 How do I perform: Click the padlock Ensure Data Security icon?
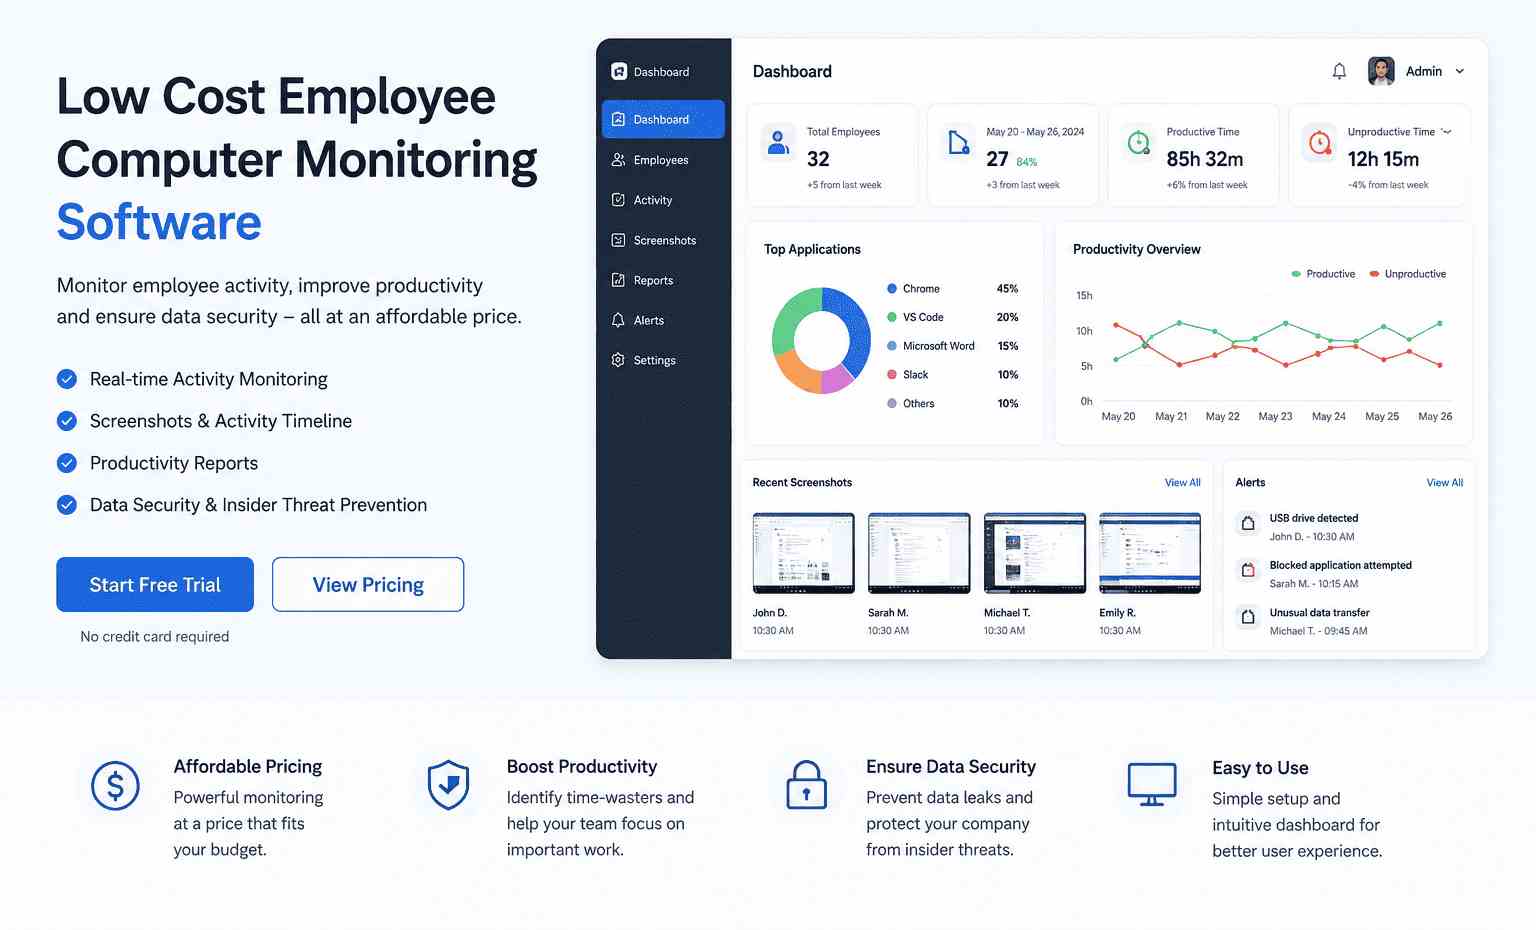click(806, 785)
